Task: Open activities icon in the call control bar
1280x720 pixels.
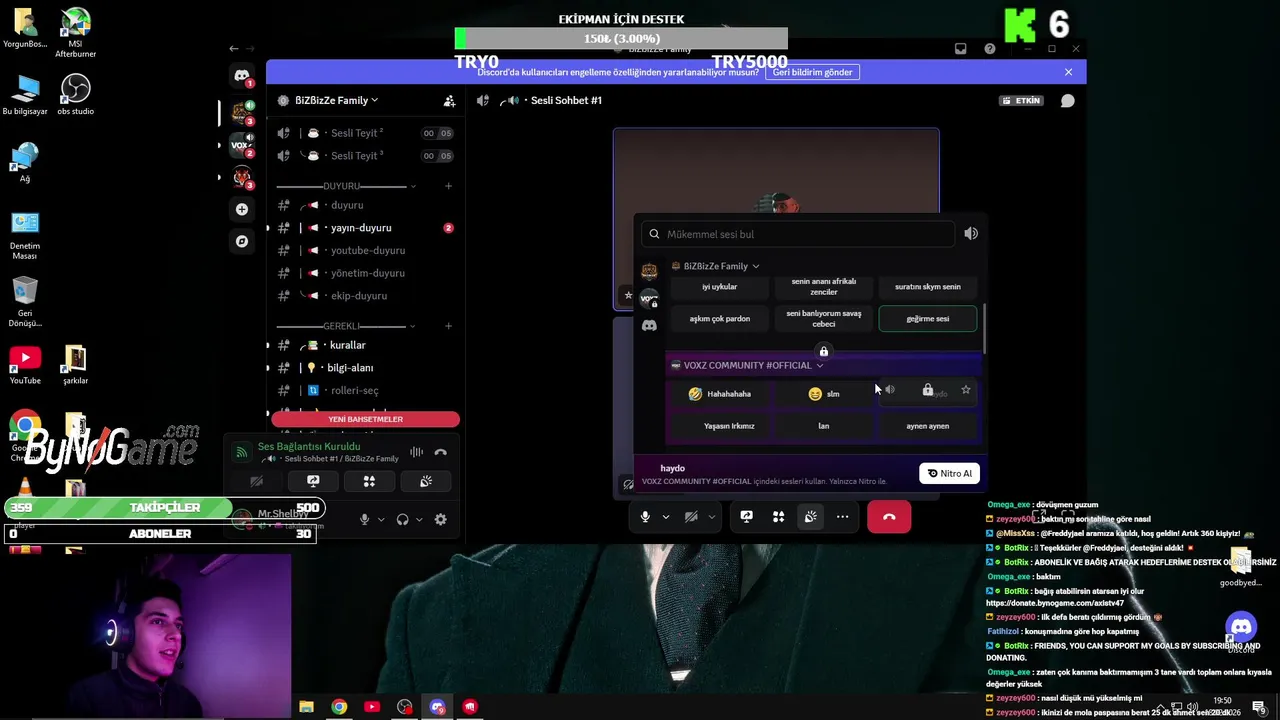Action: tap(778, 517)
